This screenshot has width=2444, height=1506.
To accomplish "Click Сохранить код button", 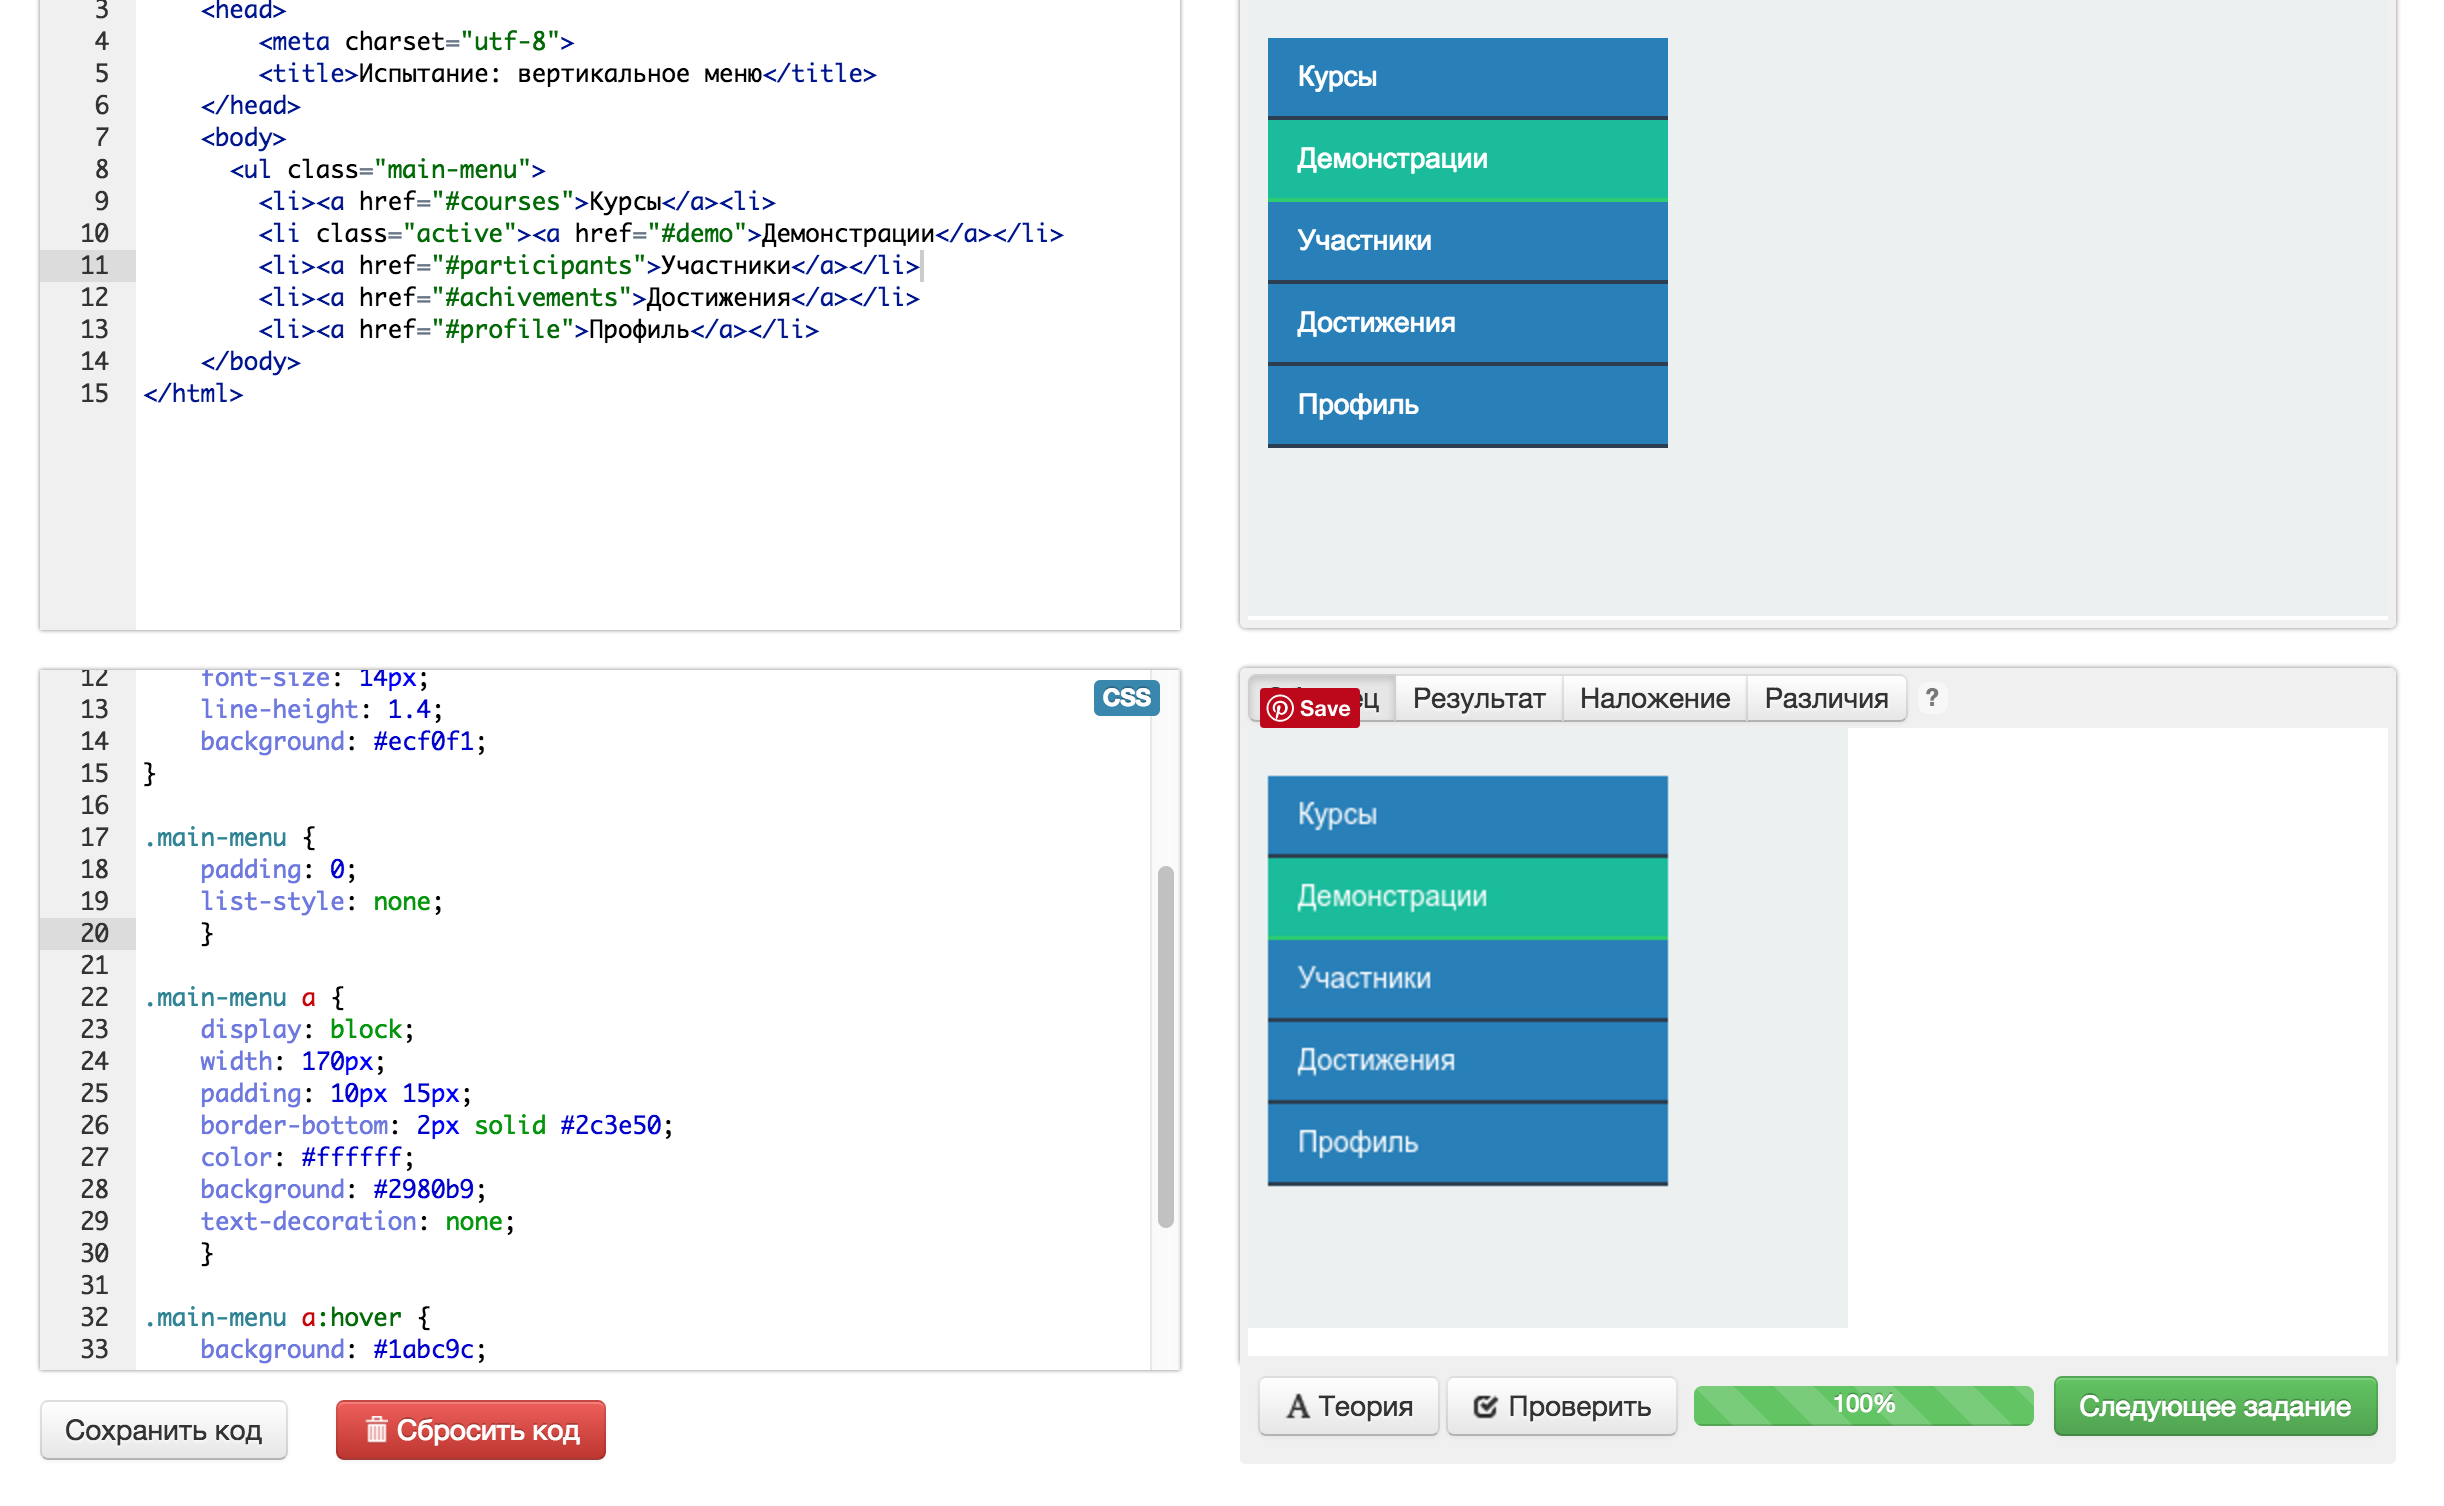I will pos(164,1430).
